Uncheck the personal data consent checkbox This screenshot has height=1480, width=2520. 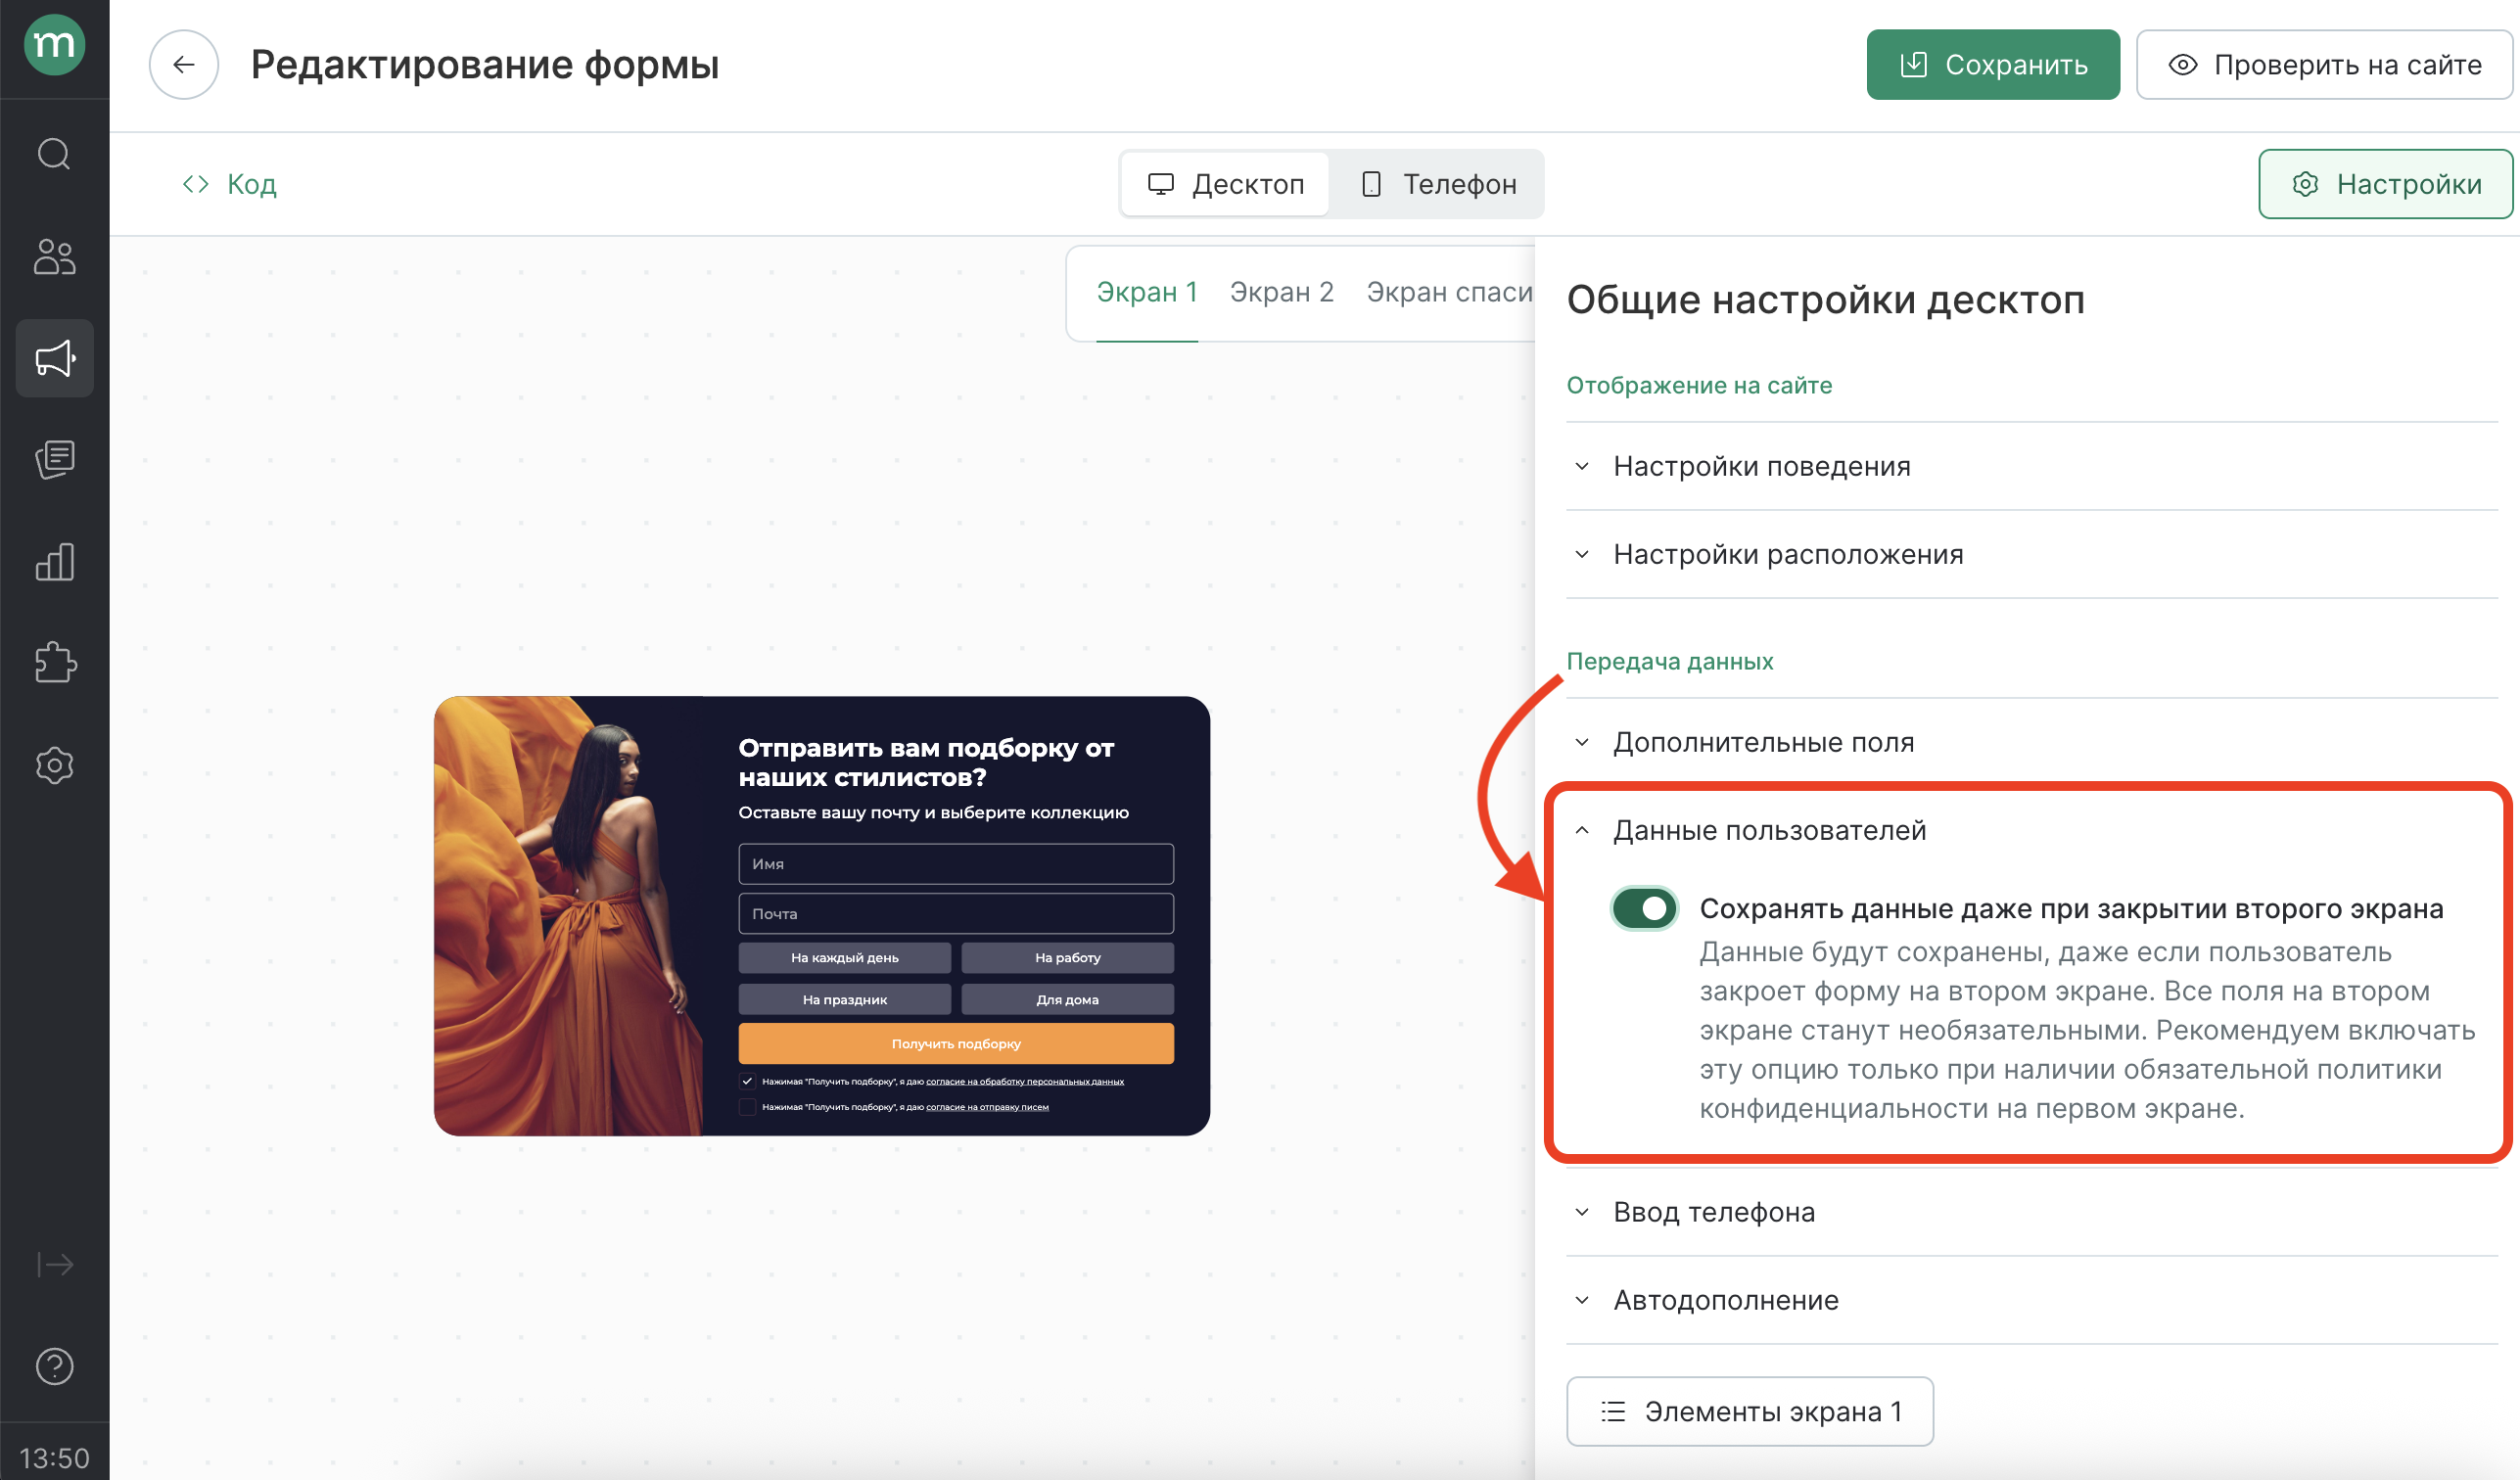(748, 1081)
